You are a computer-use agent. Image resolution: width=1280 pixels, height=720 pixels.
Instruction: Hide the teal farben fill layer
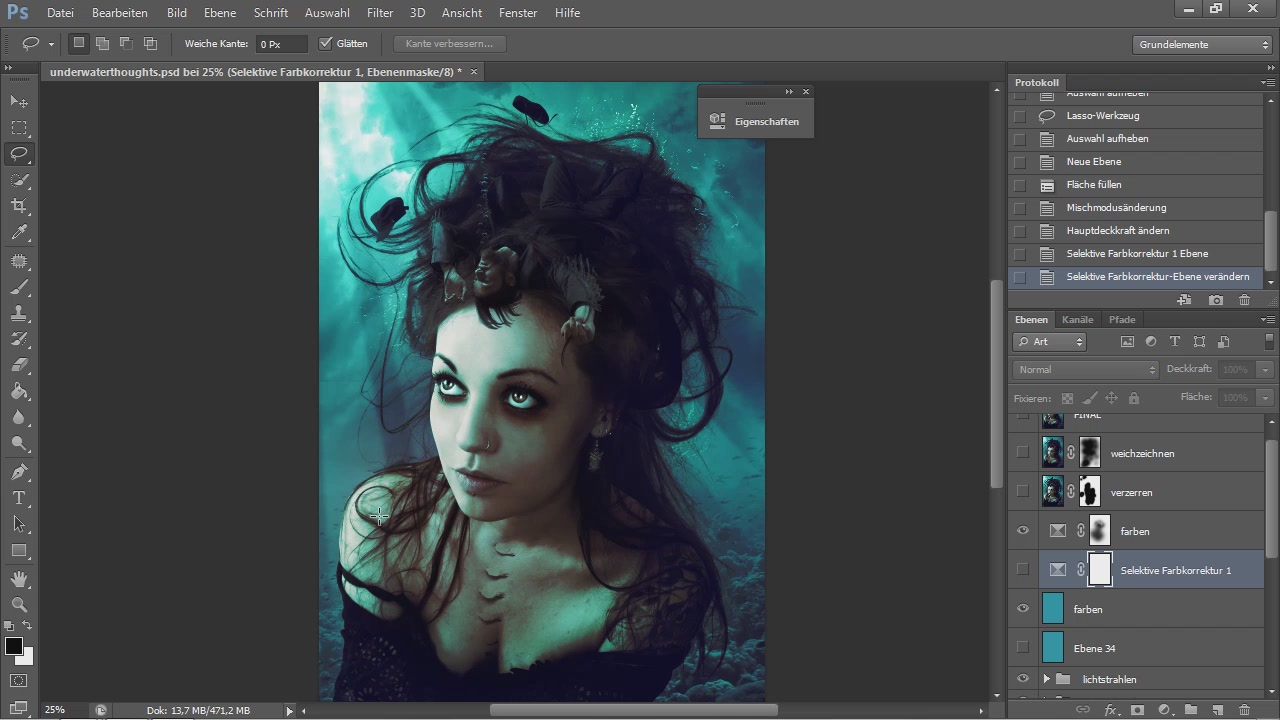pos(1022,609)
